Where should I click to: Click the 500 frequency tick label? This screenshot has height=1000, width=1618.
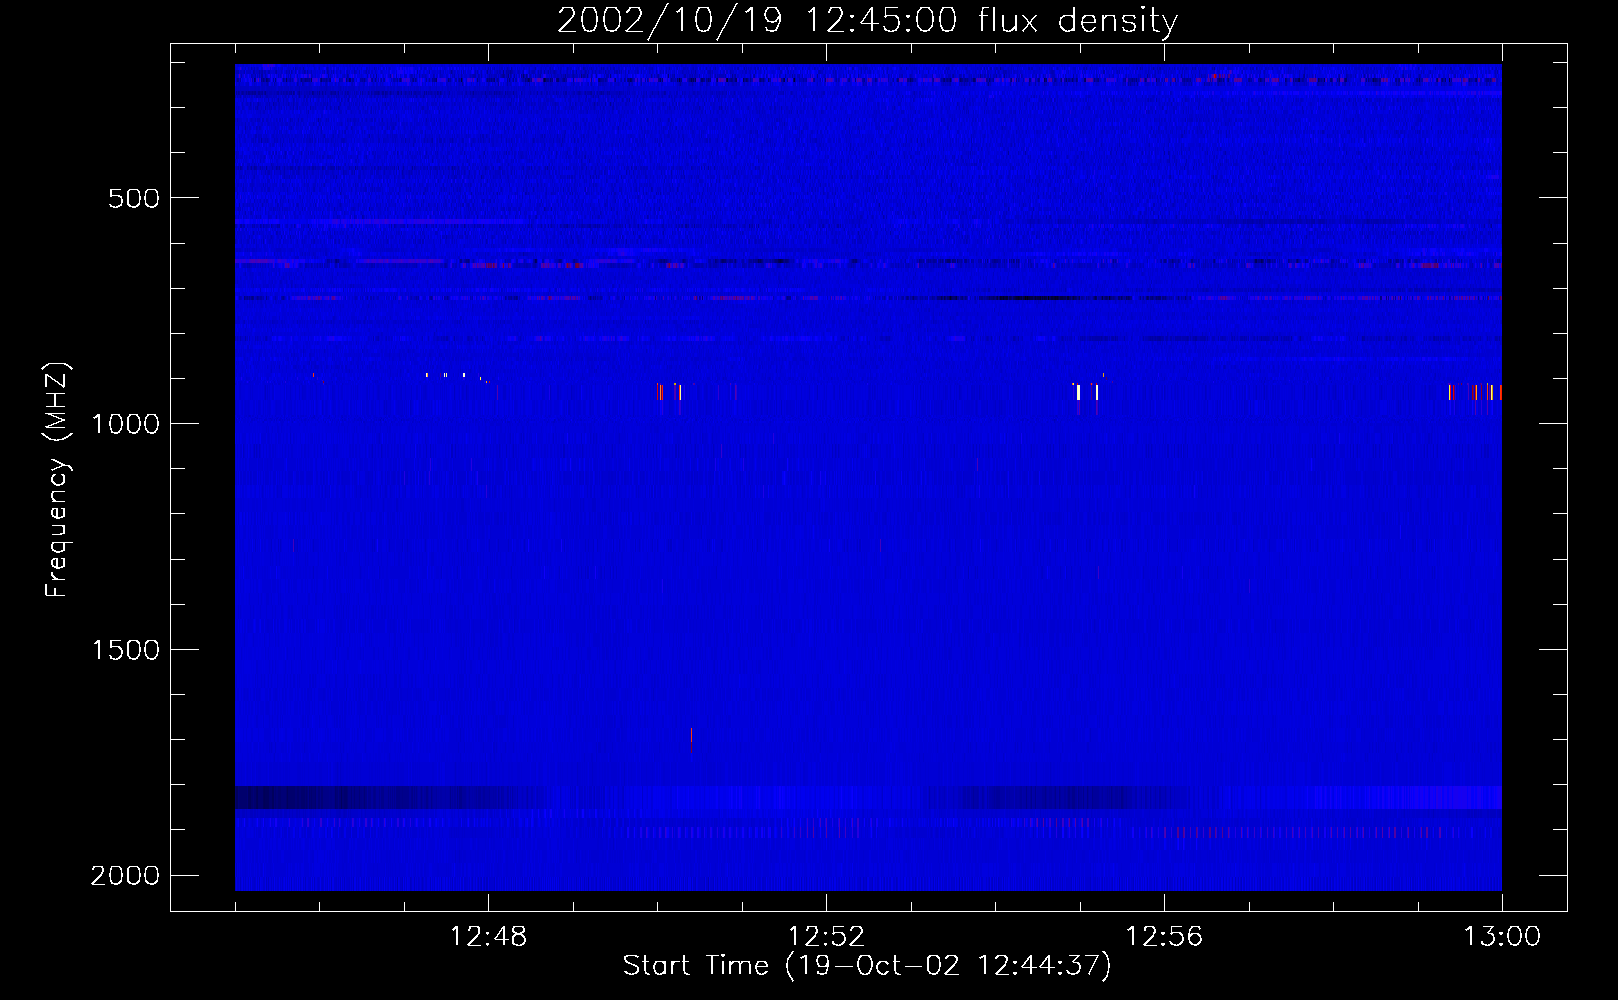click(134, 198)
